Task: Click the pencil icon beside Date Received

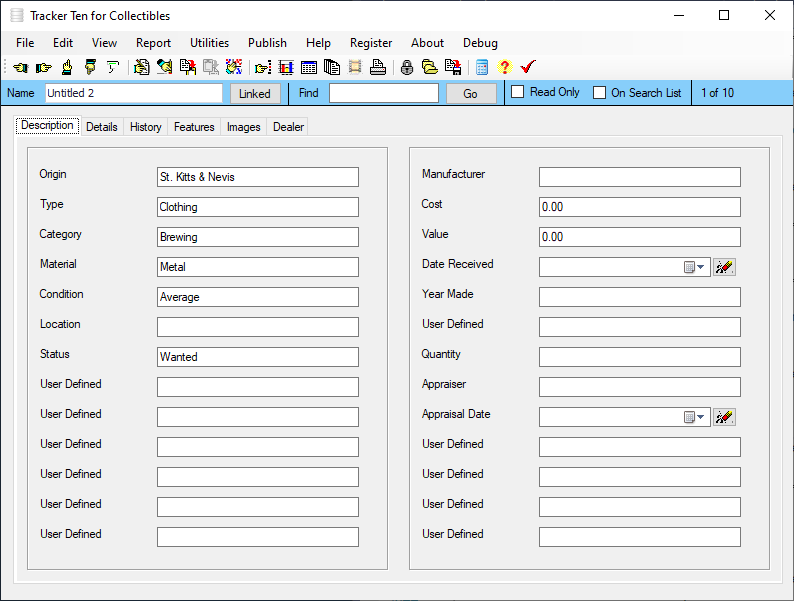Action: point(725,267)
